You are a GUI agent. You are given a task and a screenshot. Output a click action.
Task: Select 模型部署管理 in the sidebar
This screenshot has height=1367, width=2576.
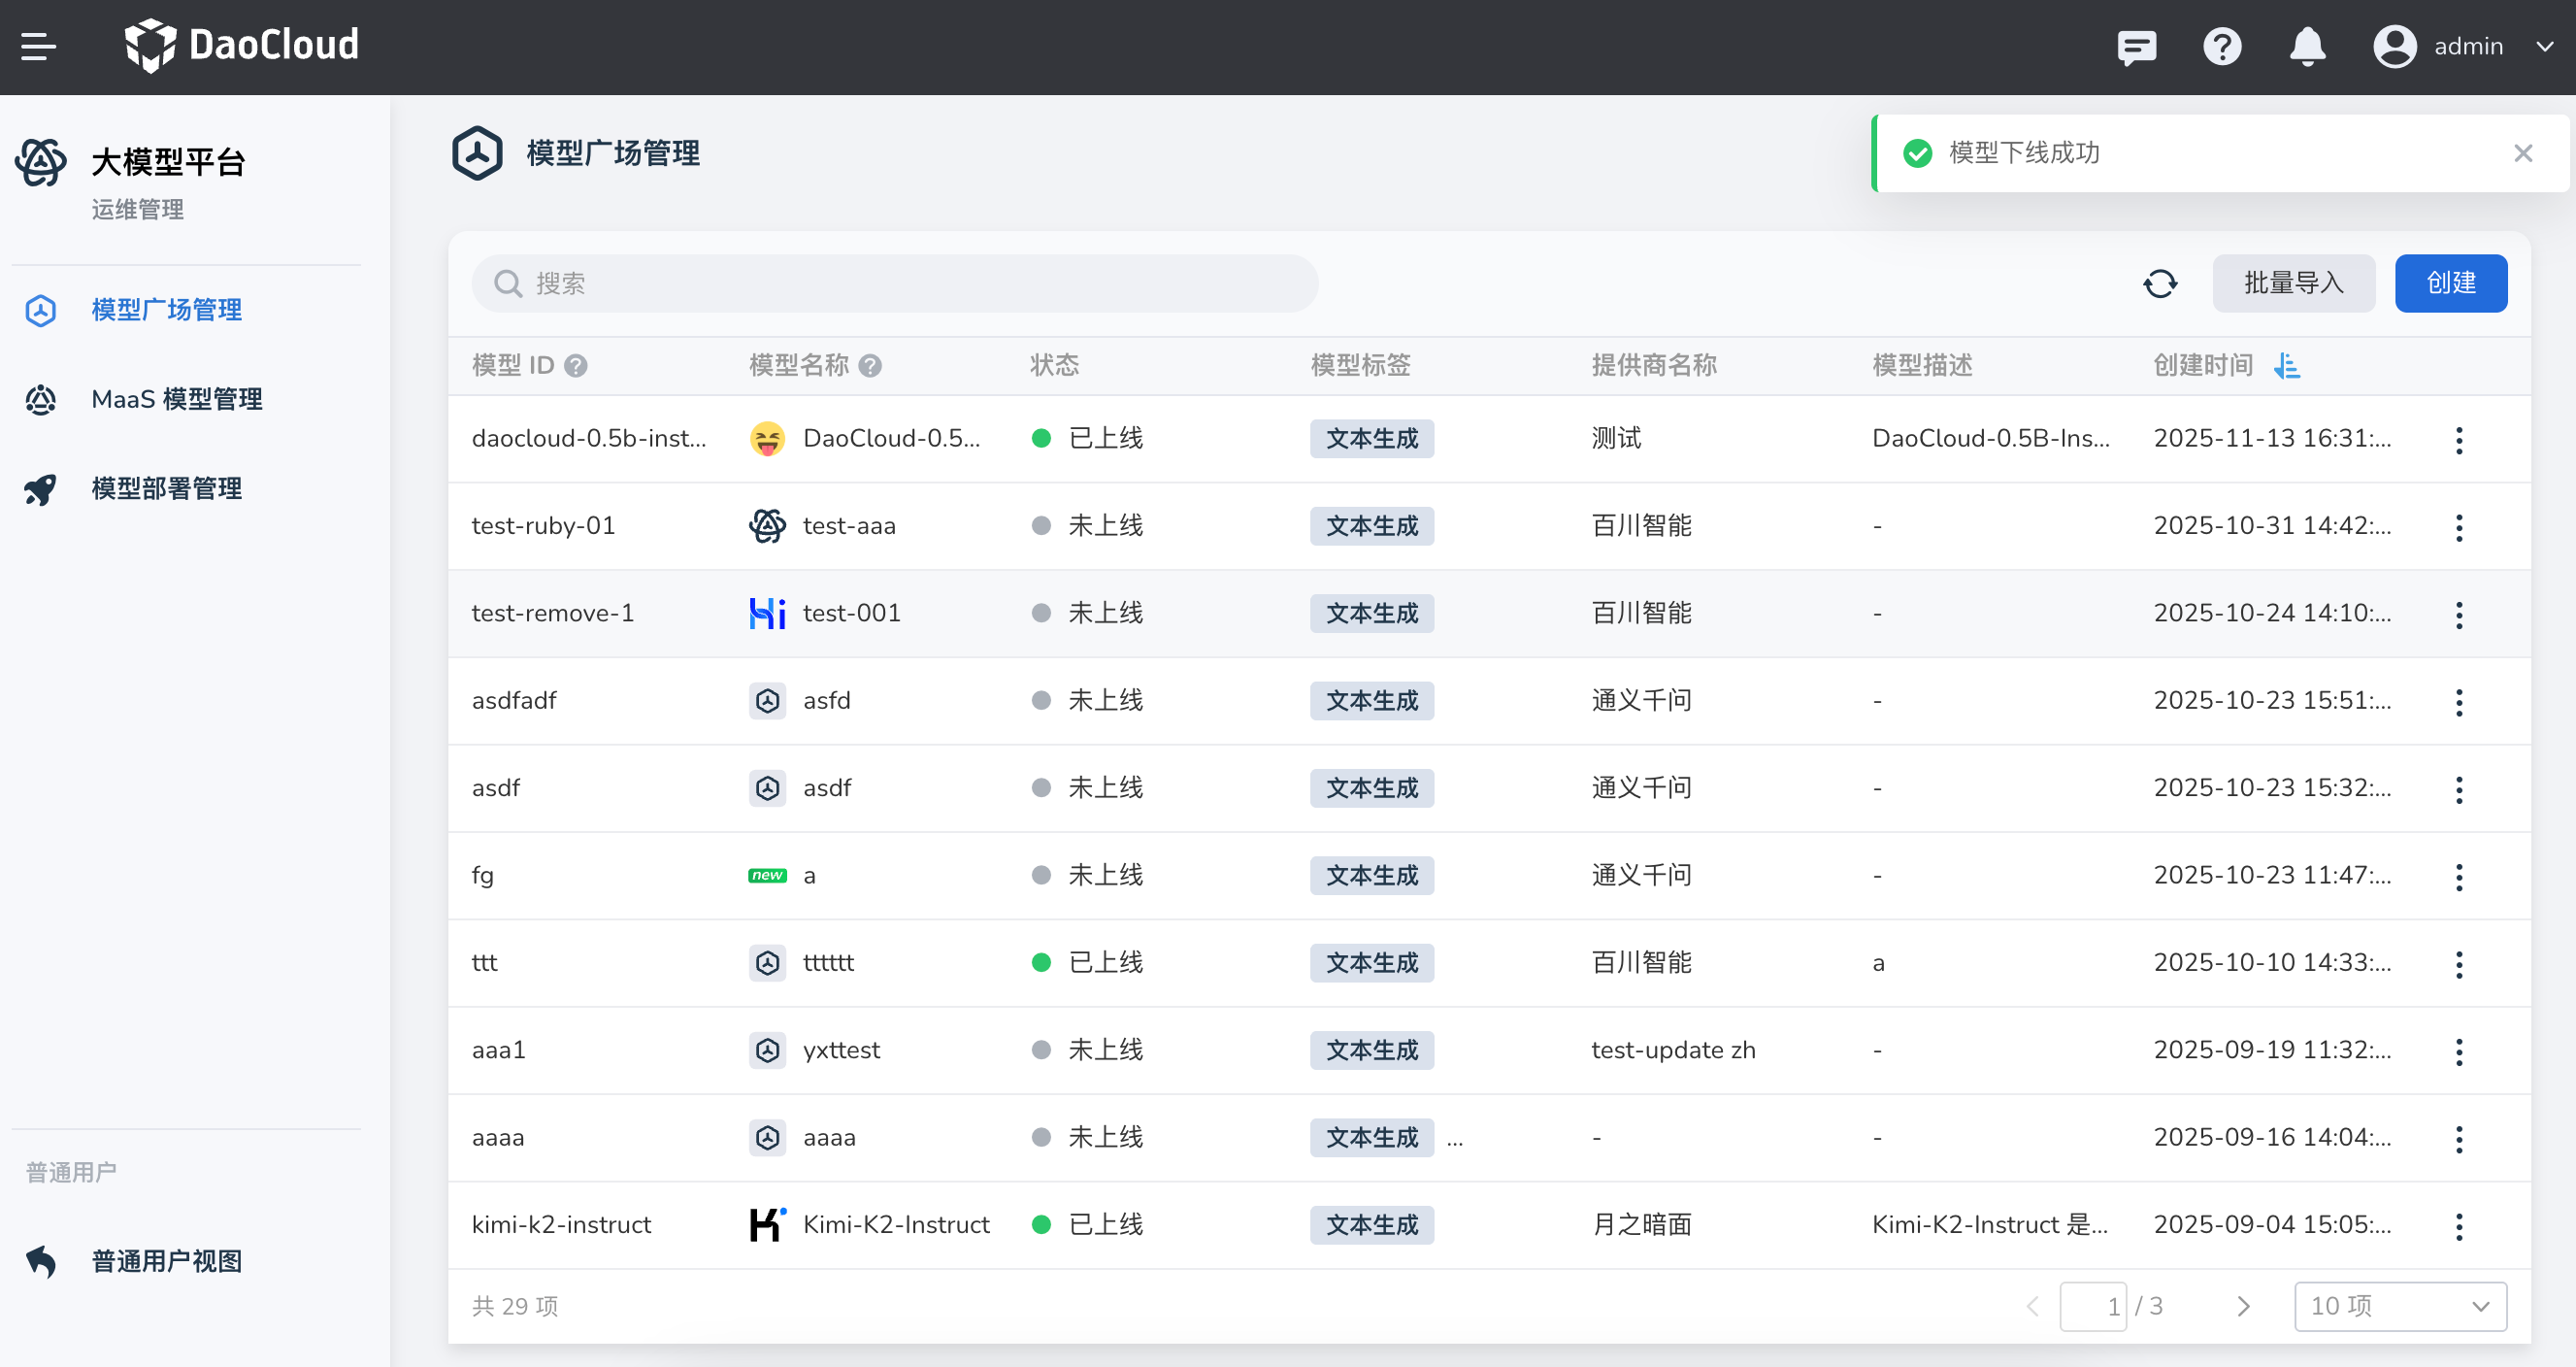coord(166,489)
